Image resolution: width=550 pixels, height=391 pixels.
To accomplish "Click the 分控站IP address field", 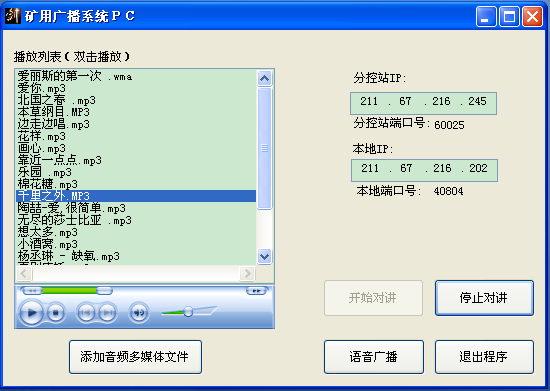I will point(423,103).
